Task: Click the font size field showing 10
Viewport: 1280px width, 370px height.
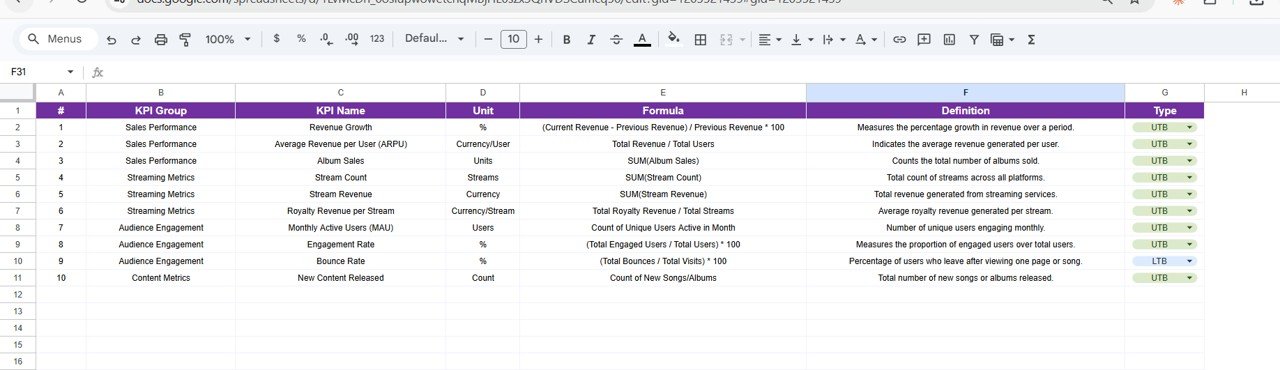Action: point(513,39)
